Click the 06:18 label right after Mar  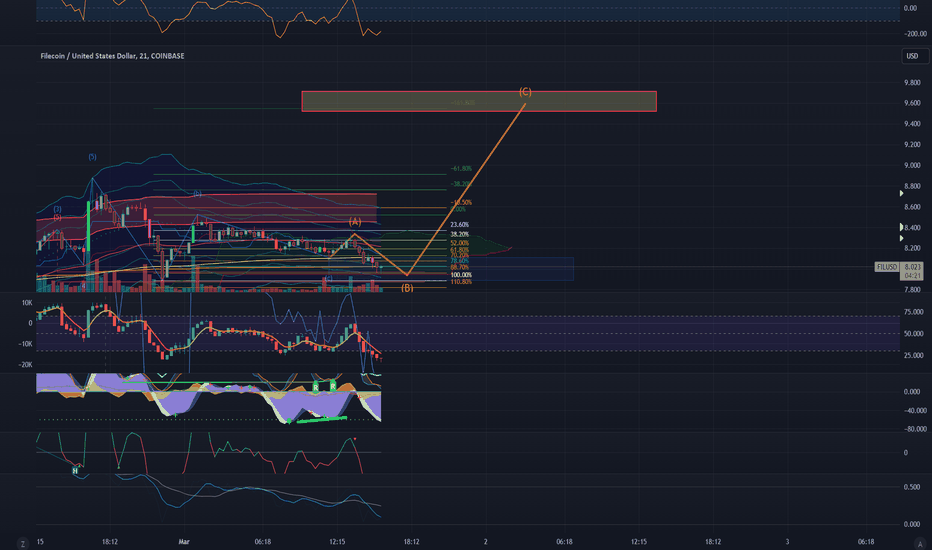click(x=263, y=542)
